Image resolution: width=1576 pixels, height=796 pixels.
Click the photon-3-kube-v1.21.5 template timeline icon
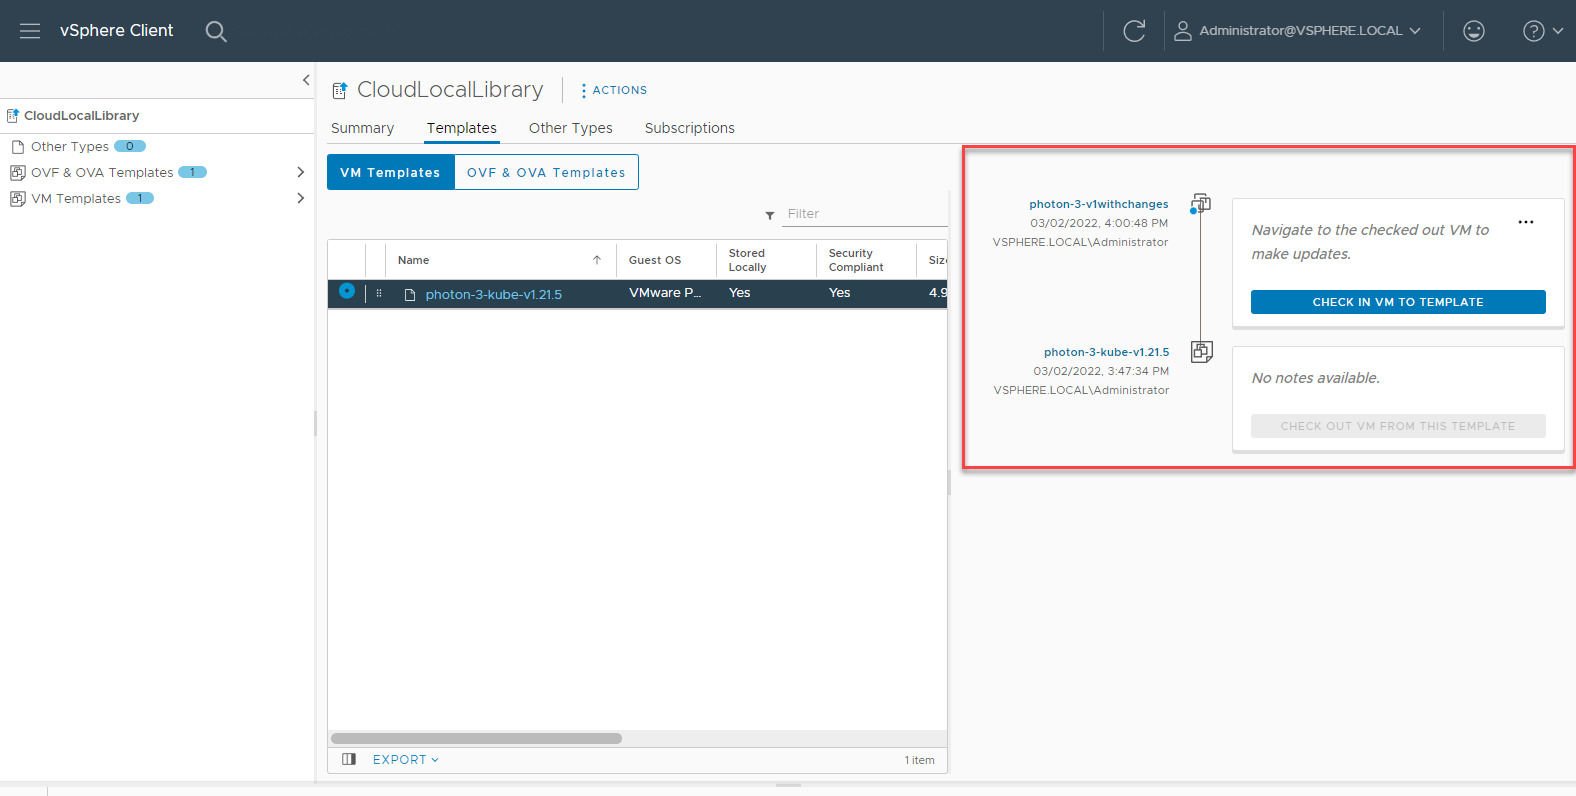pos(1202,351)
